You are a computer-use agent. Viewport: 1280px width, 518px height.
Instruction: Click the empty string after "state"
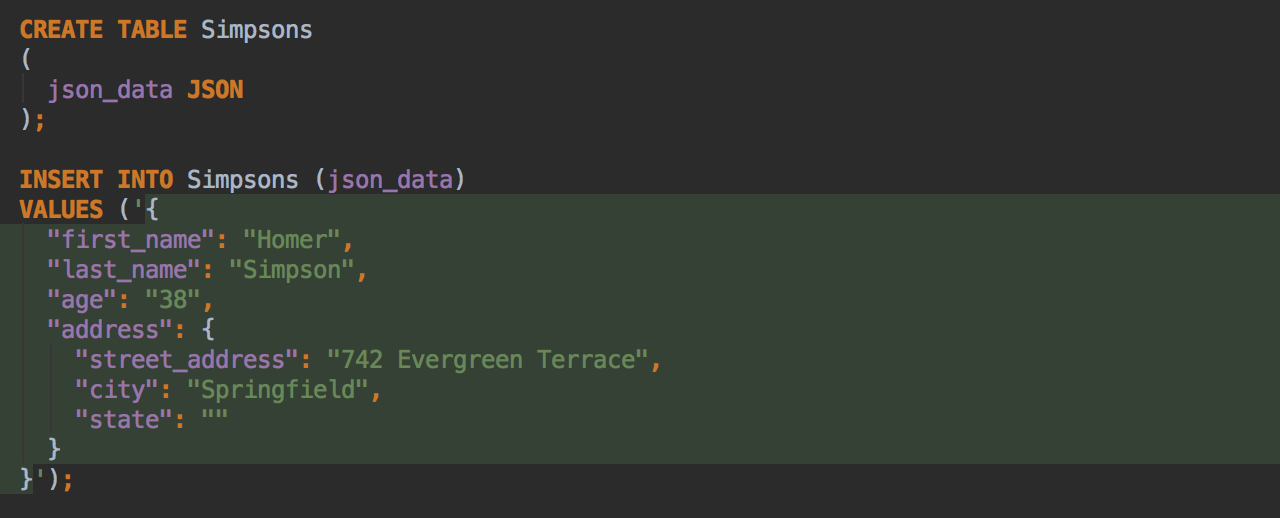(215, 419)
